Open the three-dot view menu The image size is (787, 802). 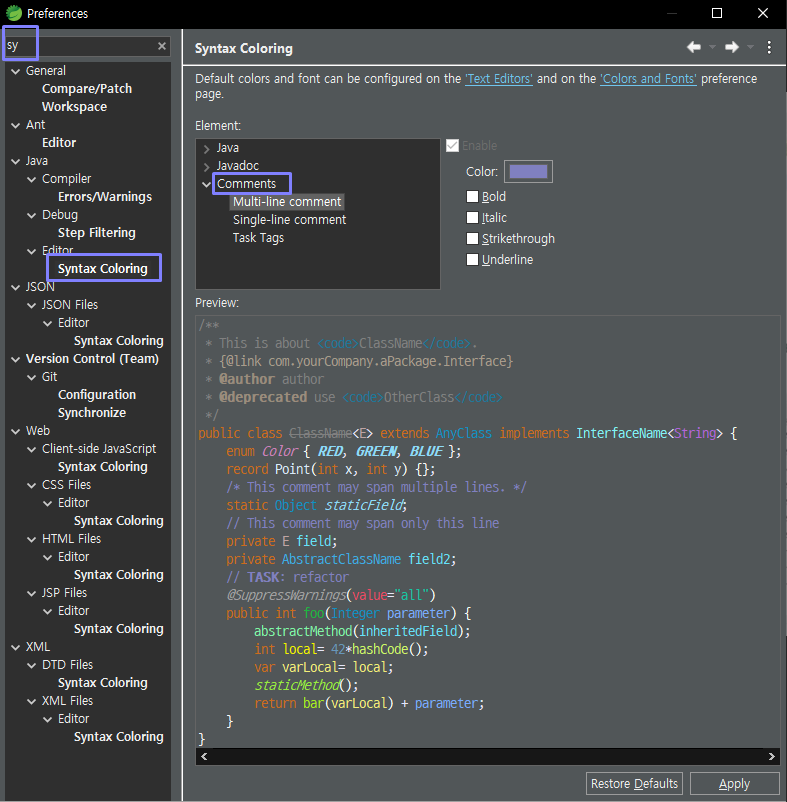[x=769, y=48]
